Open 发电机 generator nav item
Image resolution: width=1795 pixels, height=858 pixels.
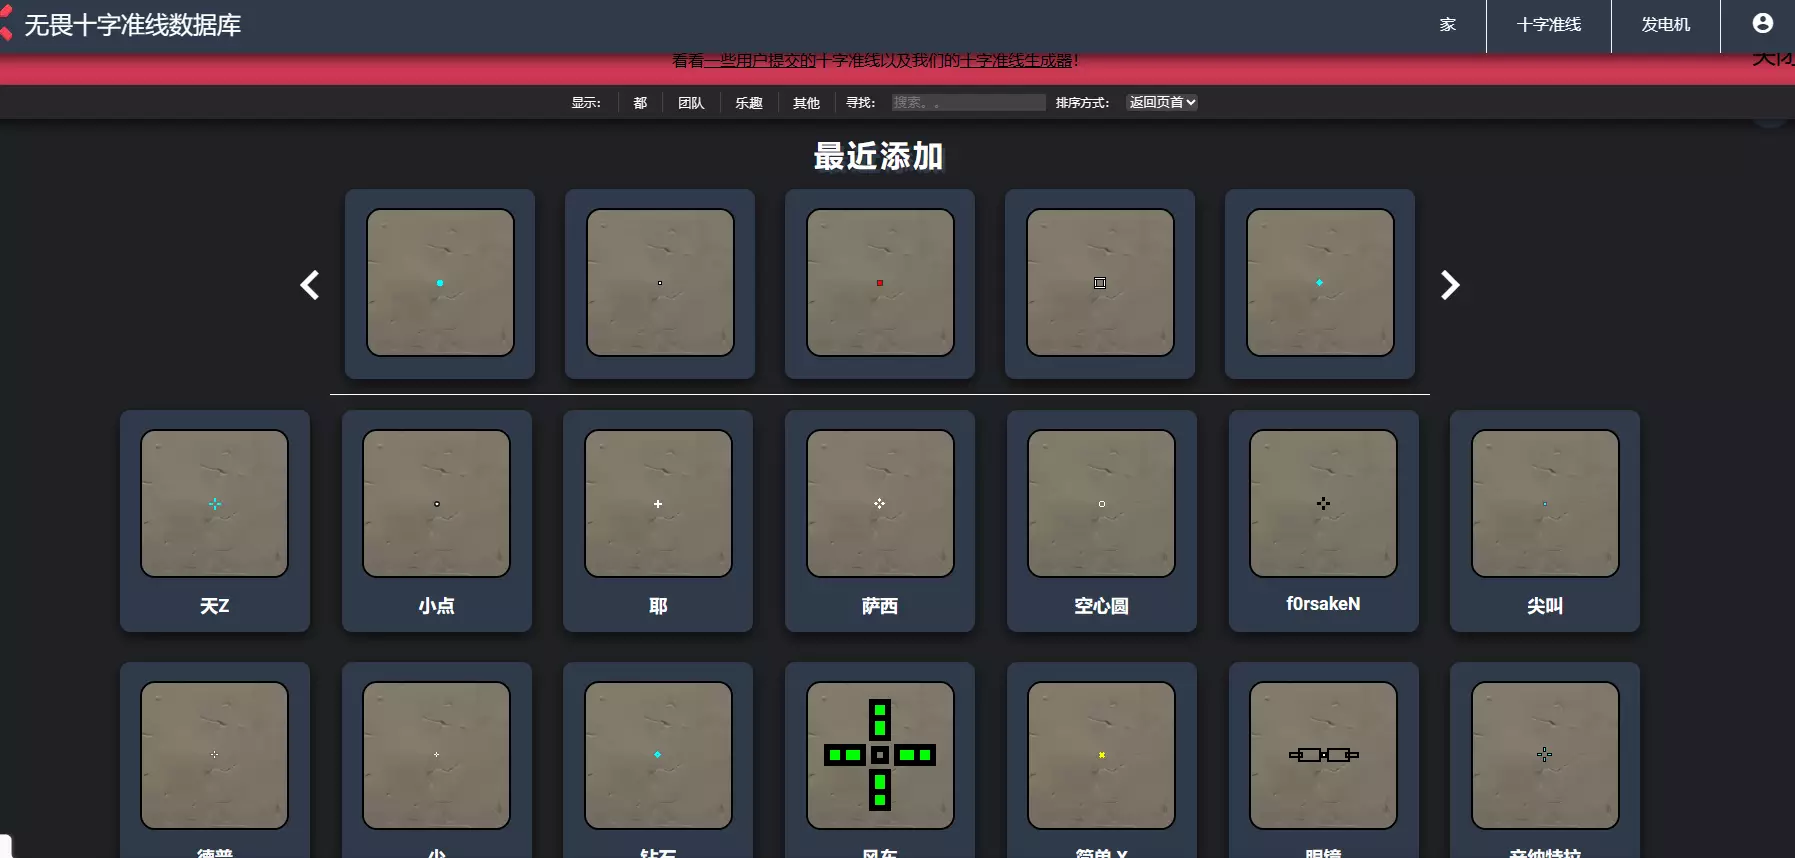tap(1665, 25)
